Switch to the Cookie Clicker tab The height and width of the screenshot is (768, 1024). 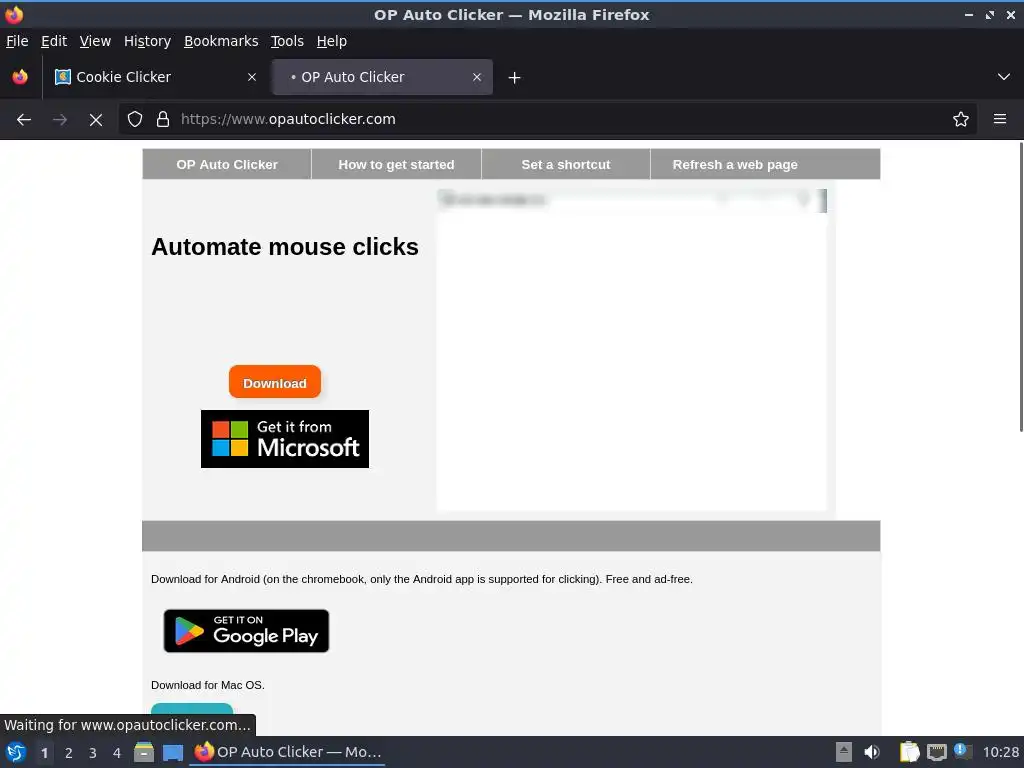click(x=157, y=77)
